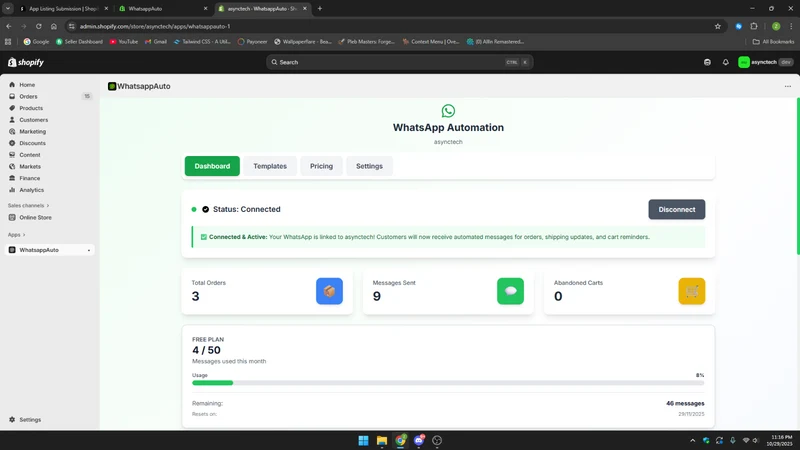
Task: Reload the browser page
Action: point(38,26)
